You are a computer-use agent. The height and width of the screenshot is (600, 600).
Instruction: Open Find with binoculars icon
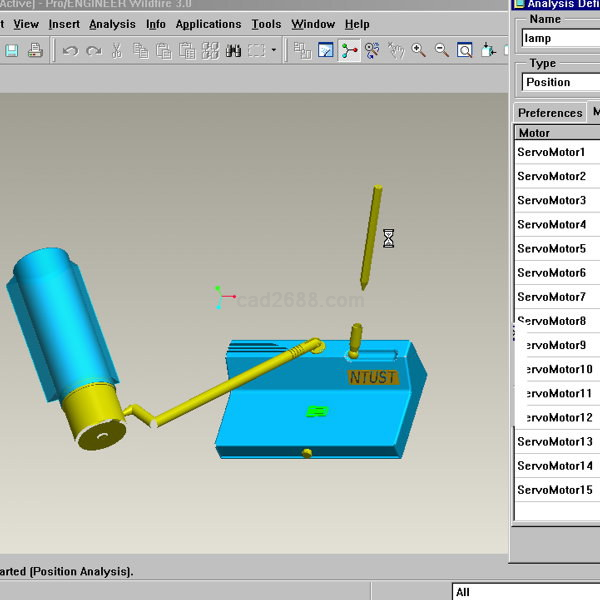(x=233, y=50)
